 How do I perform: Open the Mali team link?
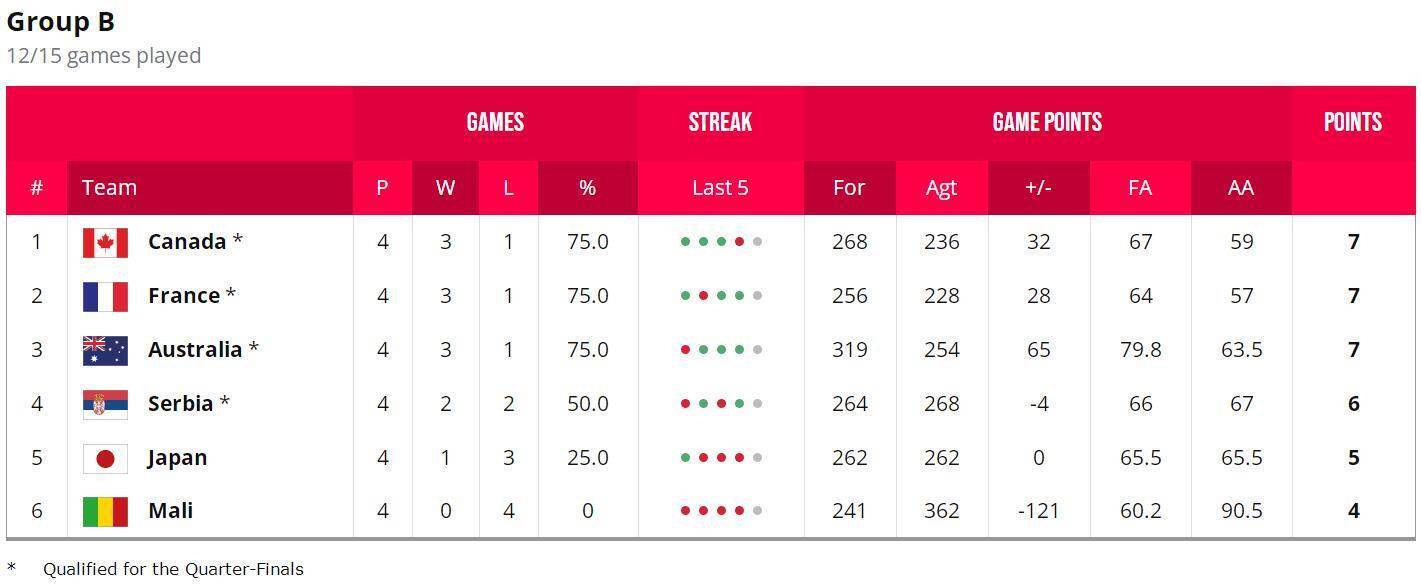170,511
